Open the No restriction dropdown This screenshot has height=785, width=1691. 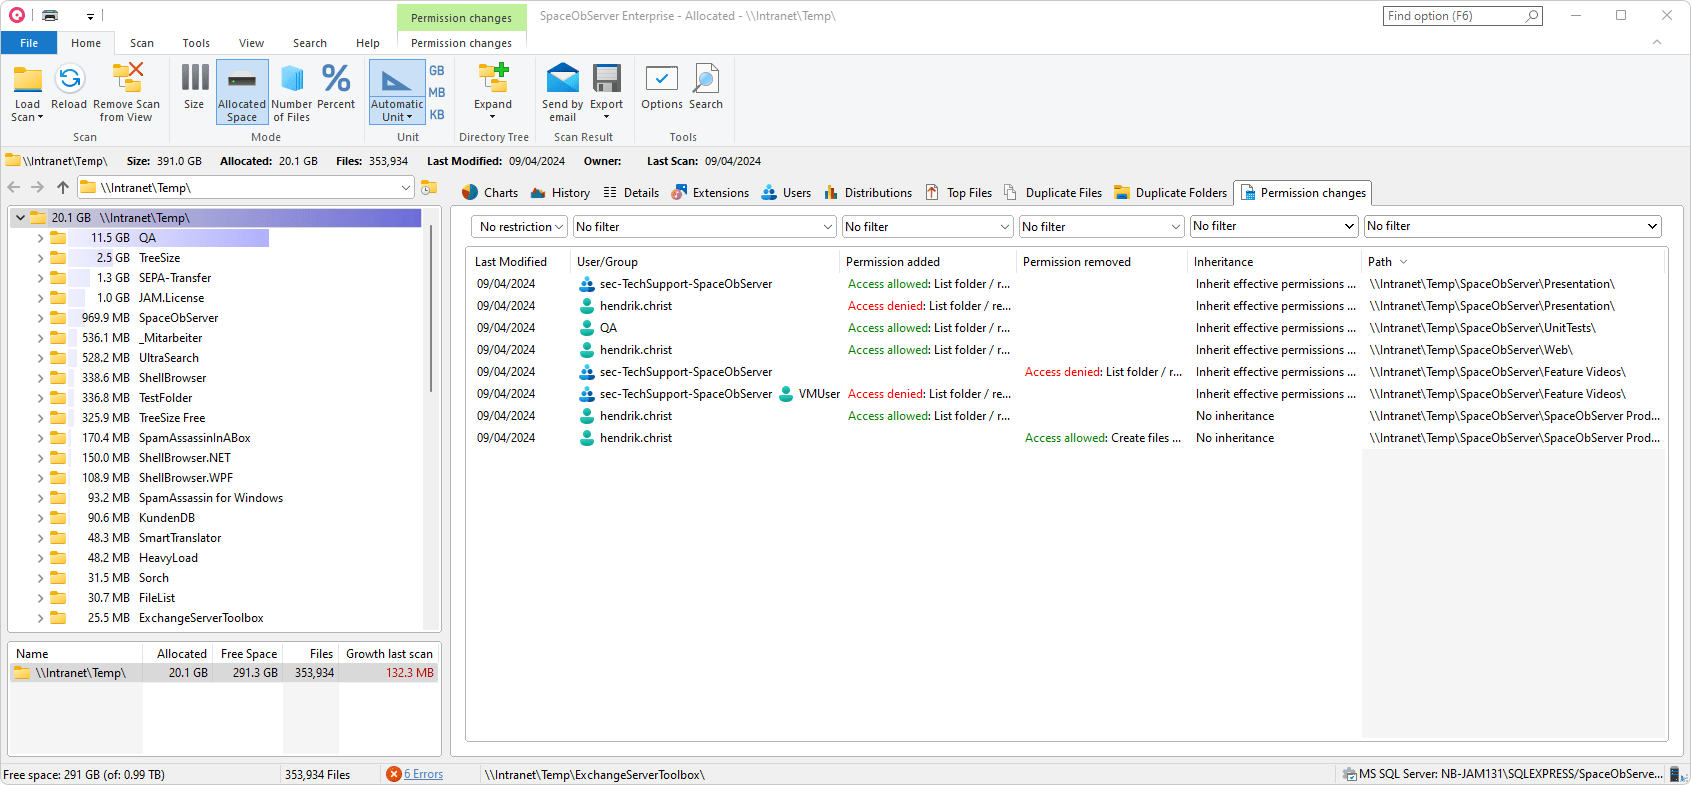(x=520, y=227)
